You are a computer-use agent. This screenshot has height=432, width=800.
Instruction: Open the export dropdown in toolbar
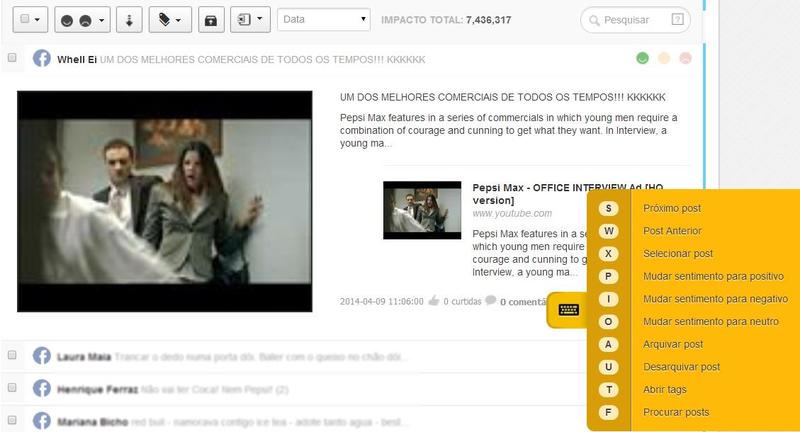click(249, 19)
